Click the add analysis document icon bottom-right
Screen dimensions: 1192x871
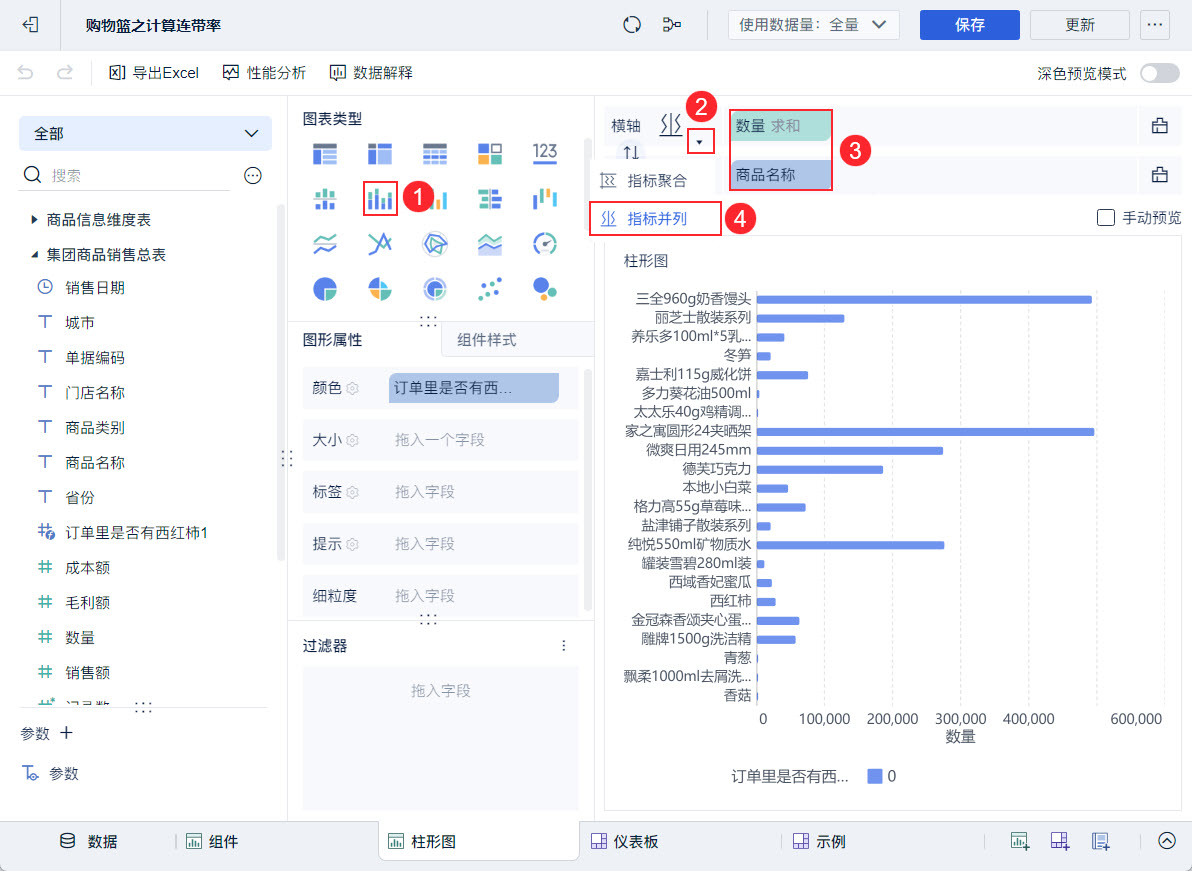click(1100, 841)
